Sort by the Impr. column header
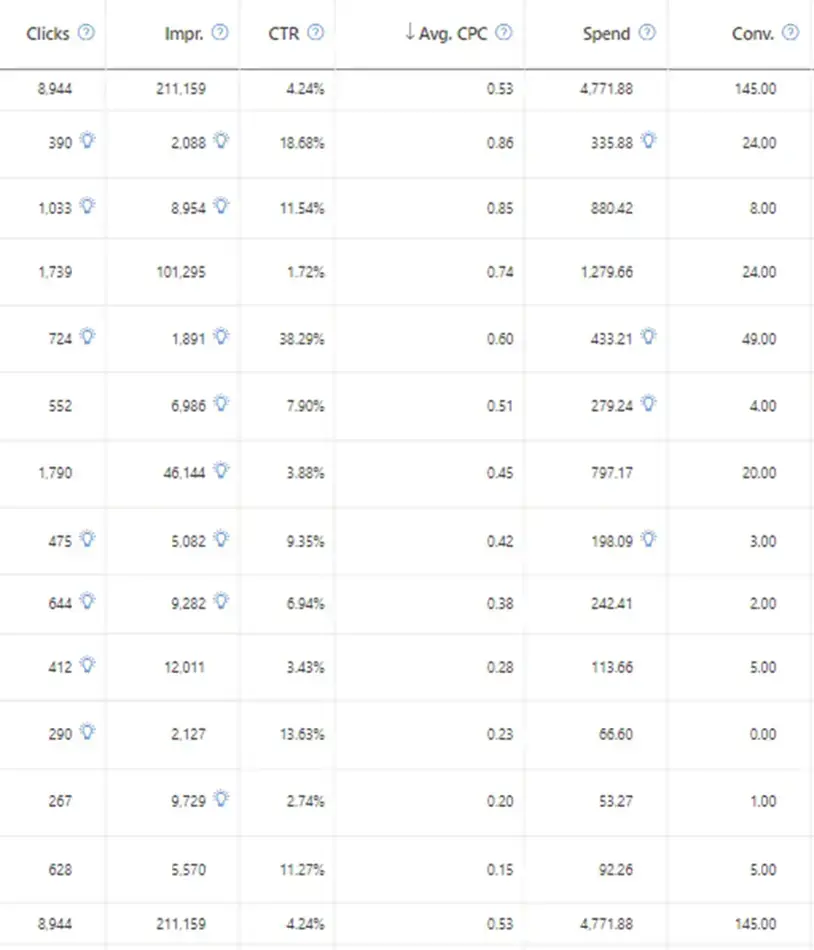 (184, 33)
